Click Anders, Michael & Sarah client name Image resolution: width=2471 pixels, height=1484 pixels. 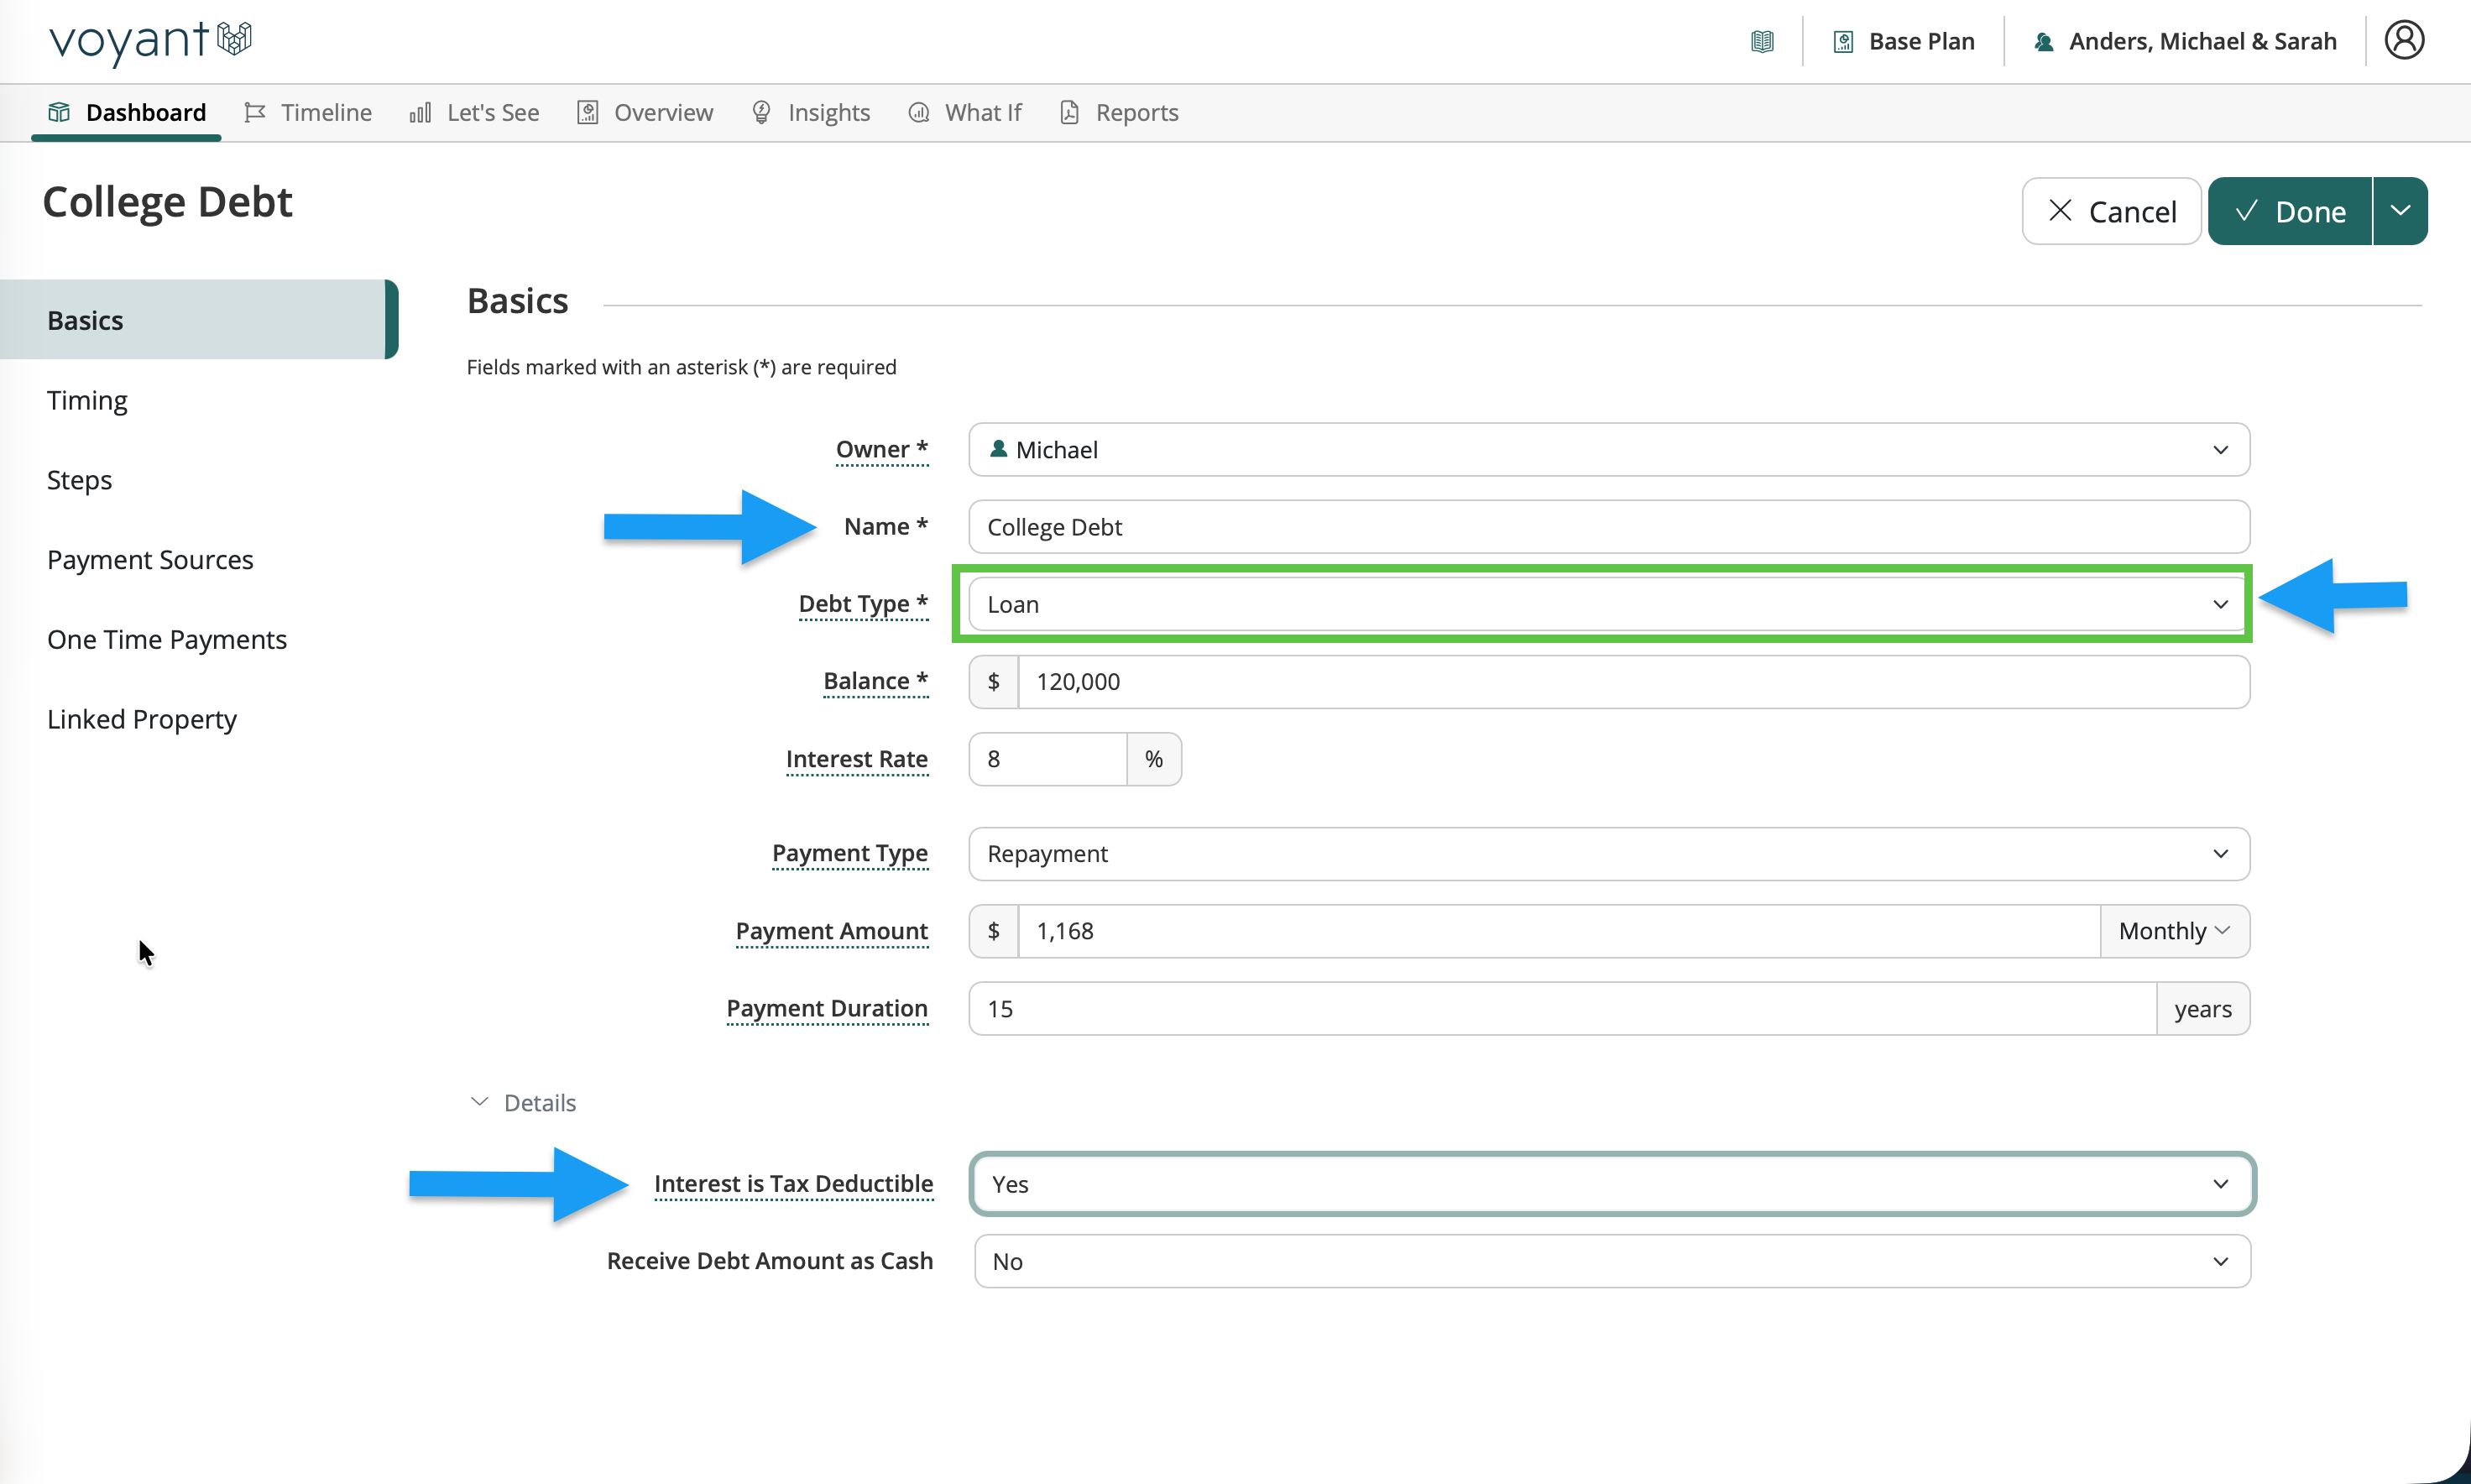[2202, 41]
